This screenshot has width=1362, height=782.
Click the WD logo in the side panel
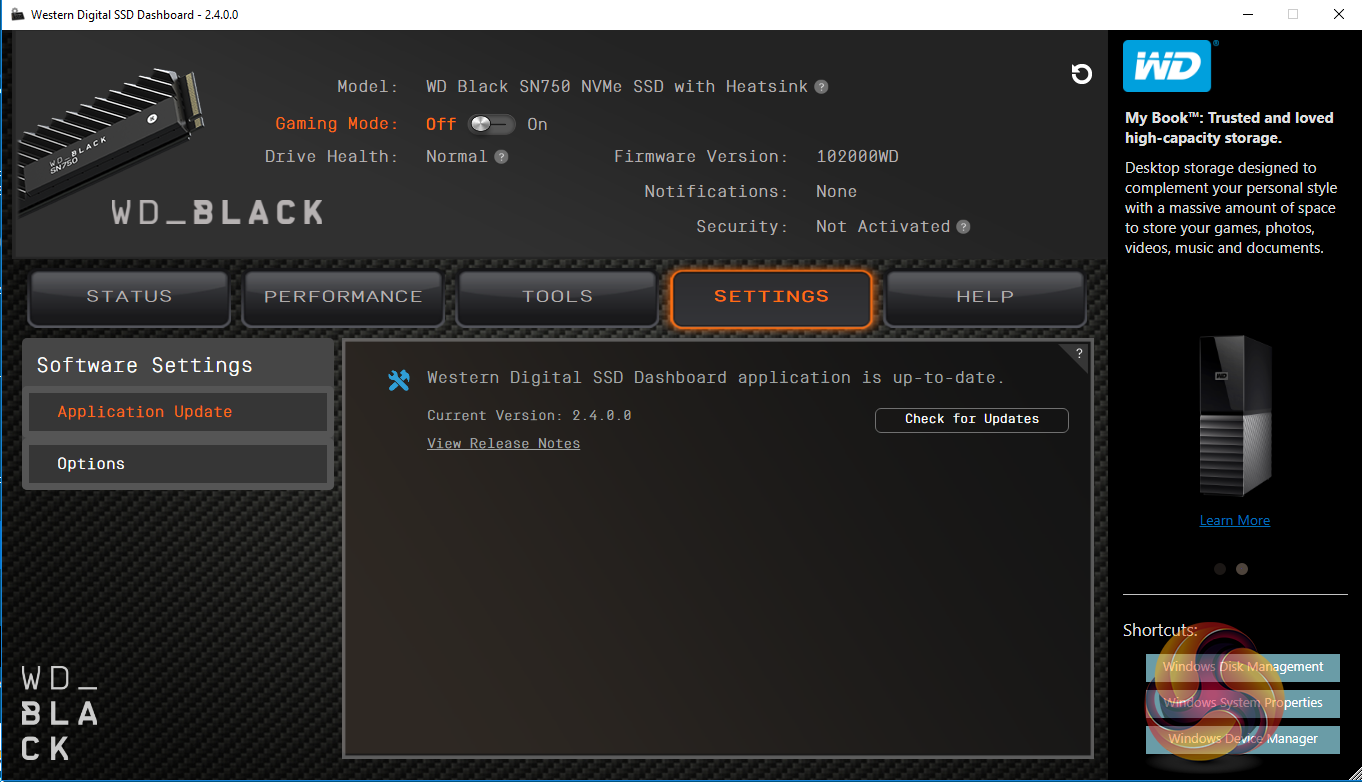1167,66
